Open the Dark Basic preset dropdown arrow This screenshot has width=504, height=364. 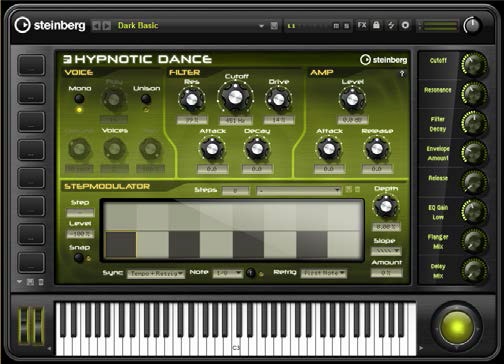click(261, 26)
